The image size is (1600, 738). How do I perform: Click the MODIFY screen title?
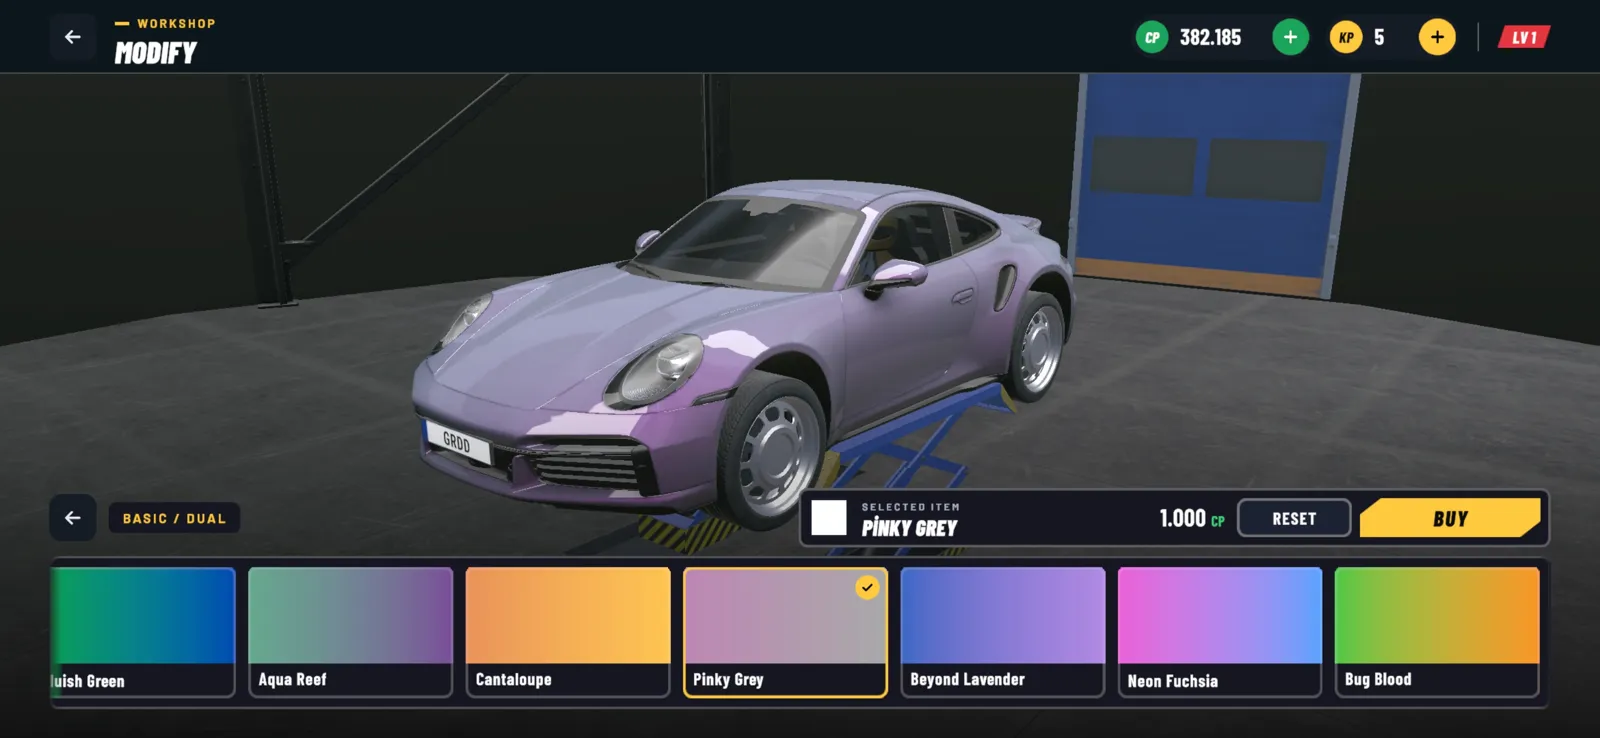point(156,53)
